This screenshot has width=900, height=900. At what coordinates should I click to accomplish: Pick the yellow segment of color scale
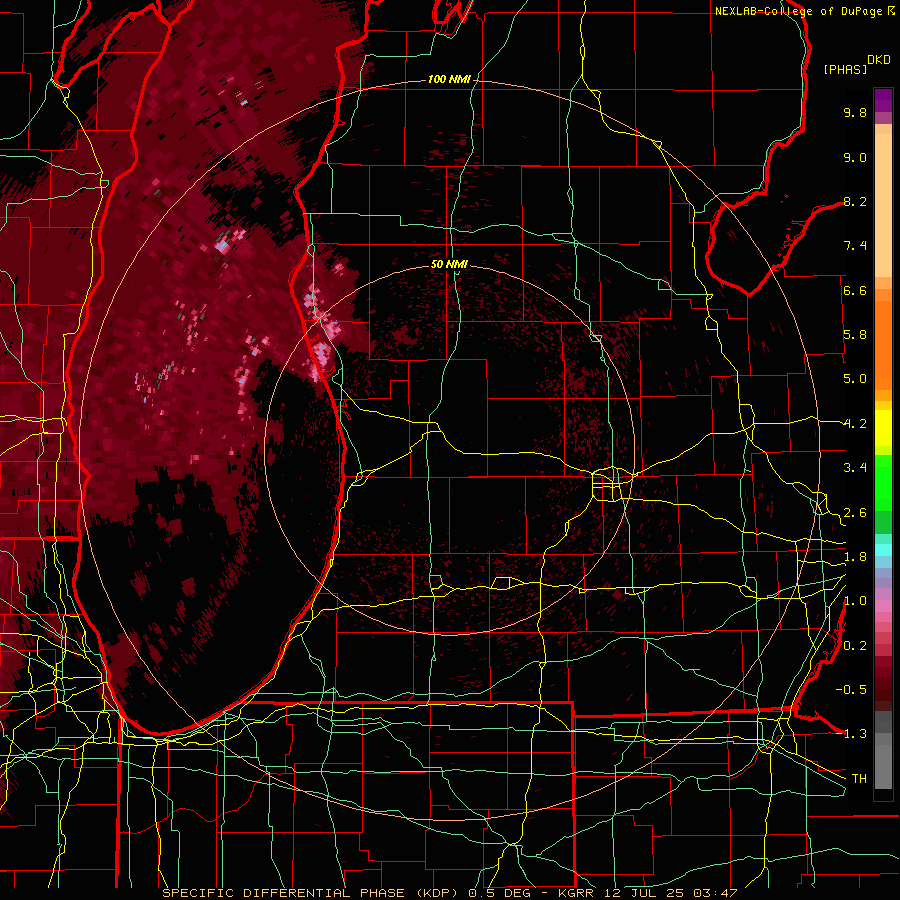883,428
